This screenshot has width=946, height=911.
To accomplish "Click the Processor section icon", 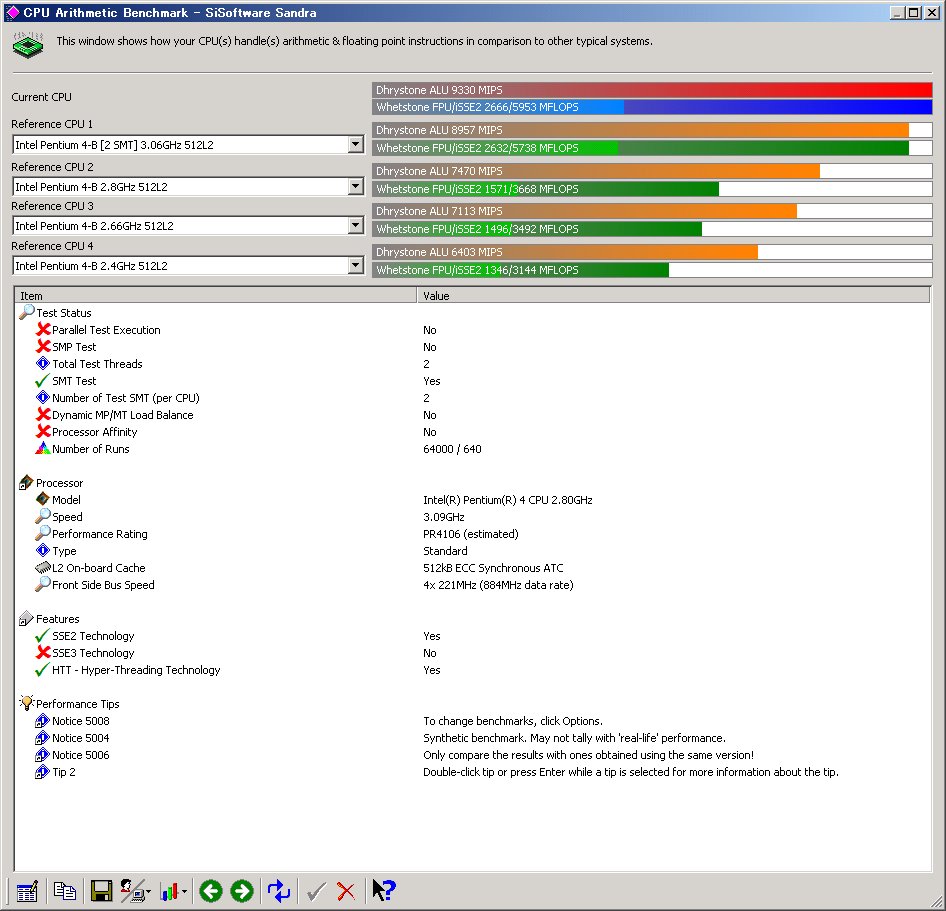I will point(26,483).
